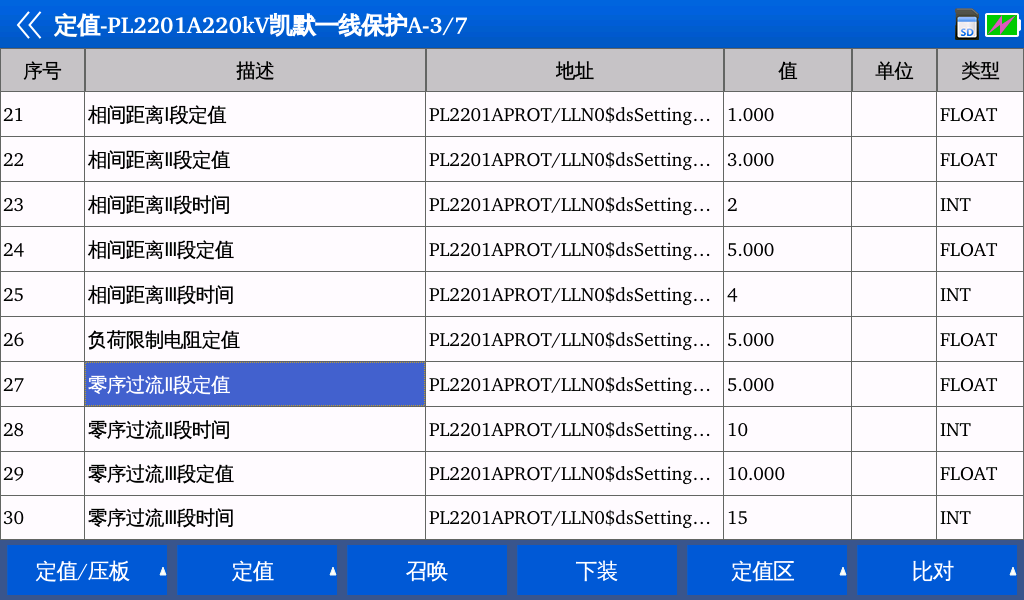Select the 描述 column header
The width and height of the screenshot is (1024, 600).
255,71
